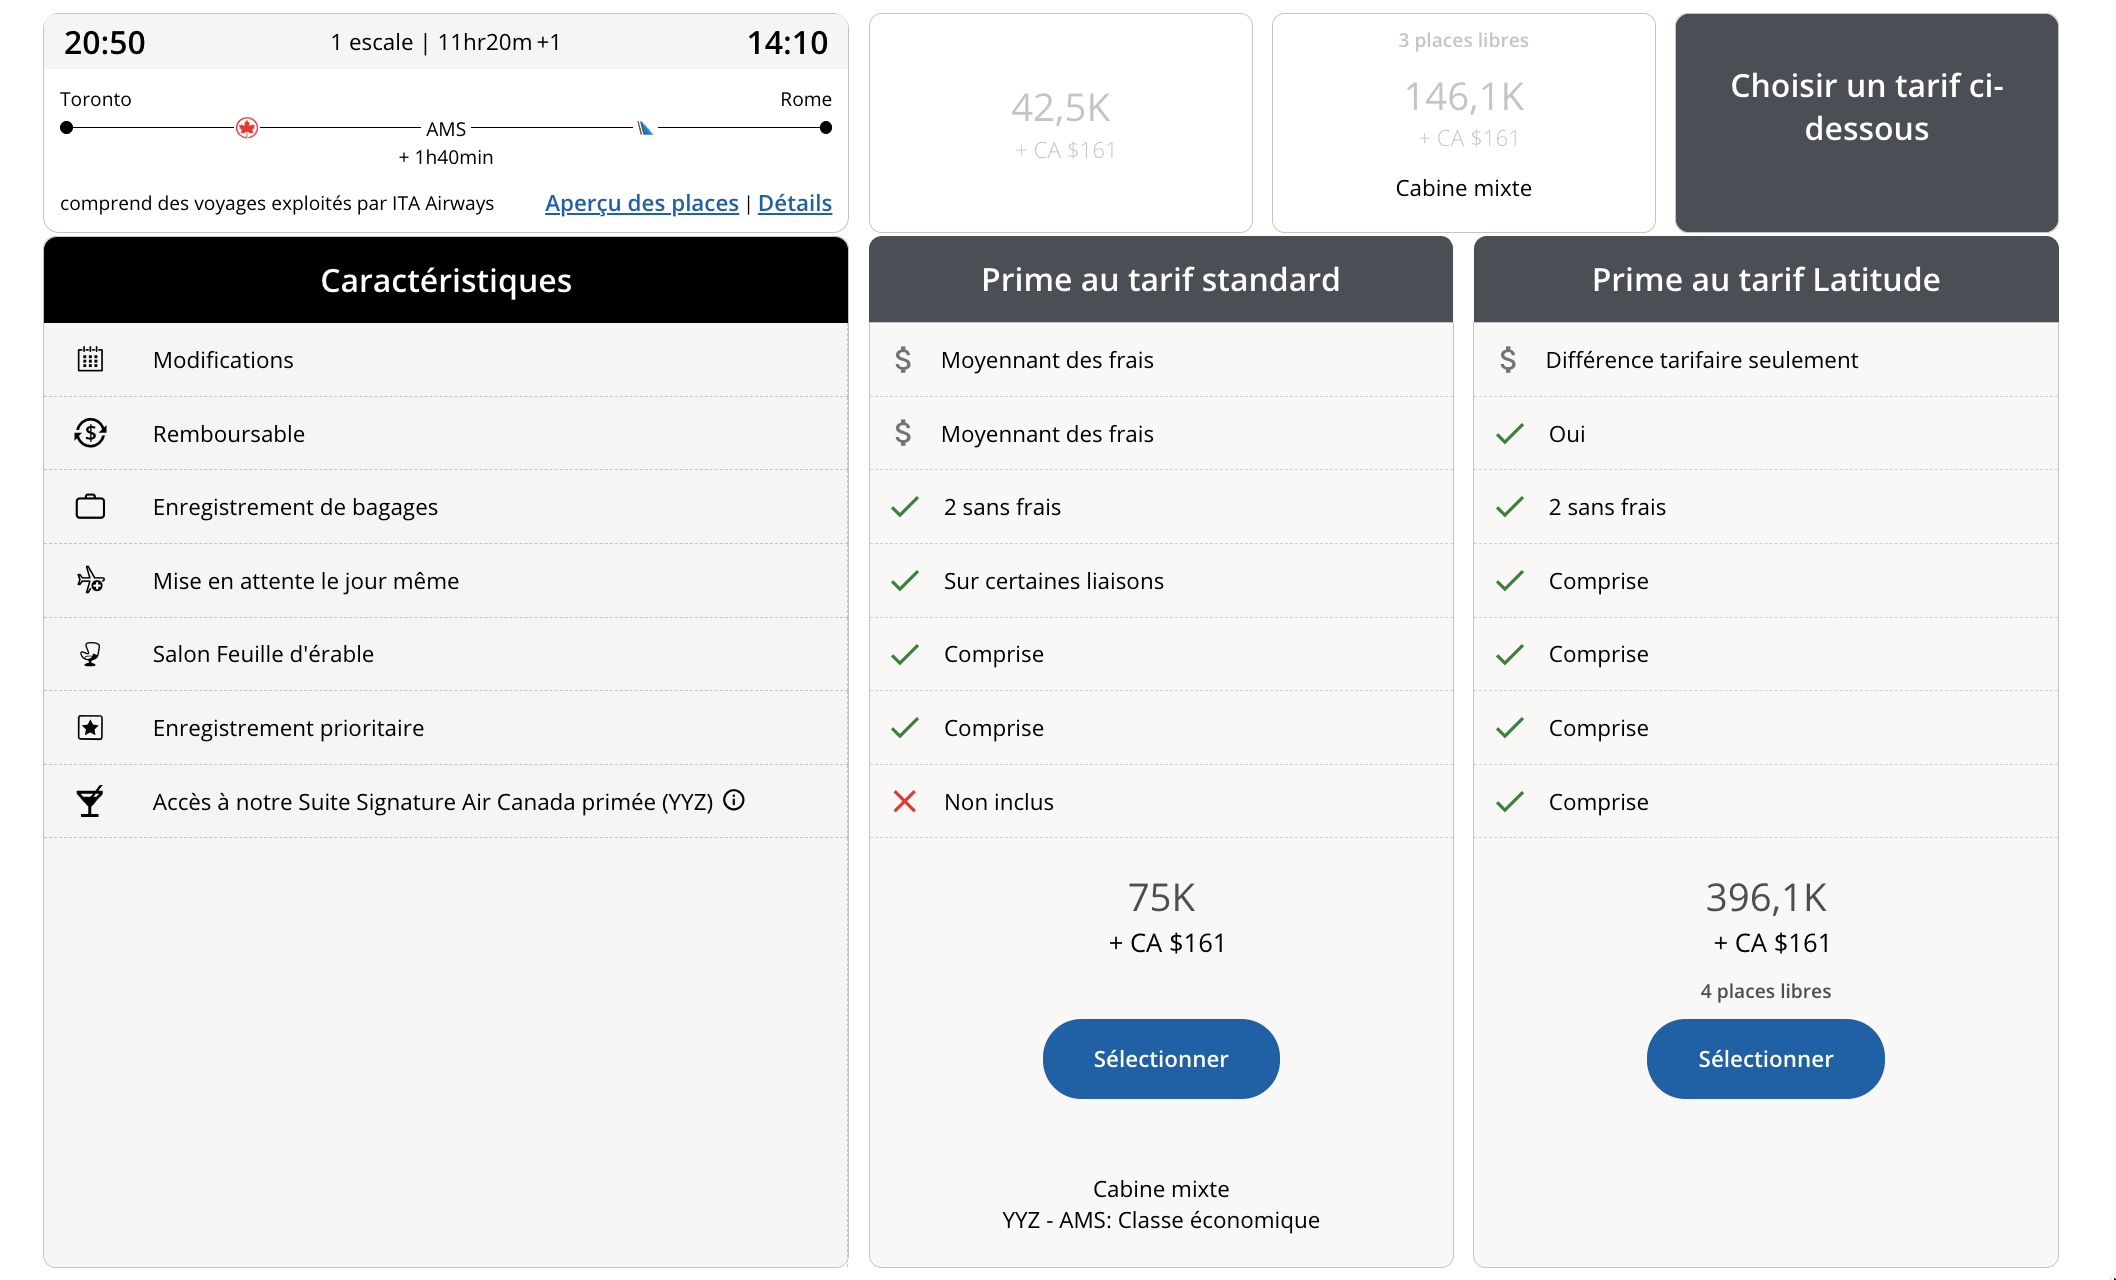Click the Latitude checkmark in Suite Signature row

1510,801
